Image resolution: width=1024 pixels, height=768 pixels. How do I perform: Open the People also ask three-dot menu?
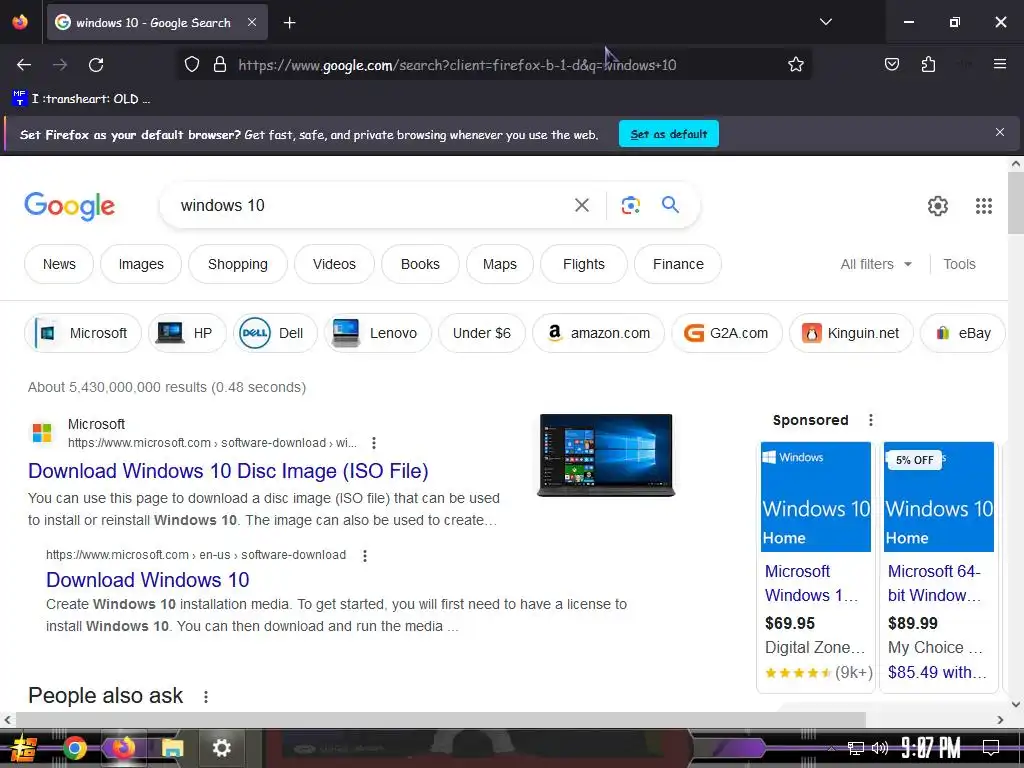click(206, 697)
